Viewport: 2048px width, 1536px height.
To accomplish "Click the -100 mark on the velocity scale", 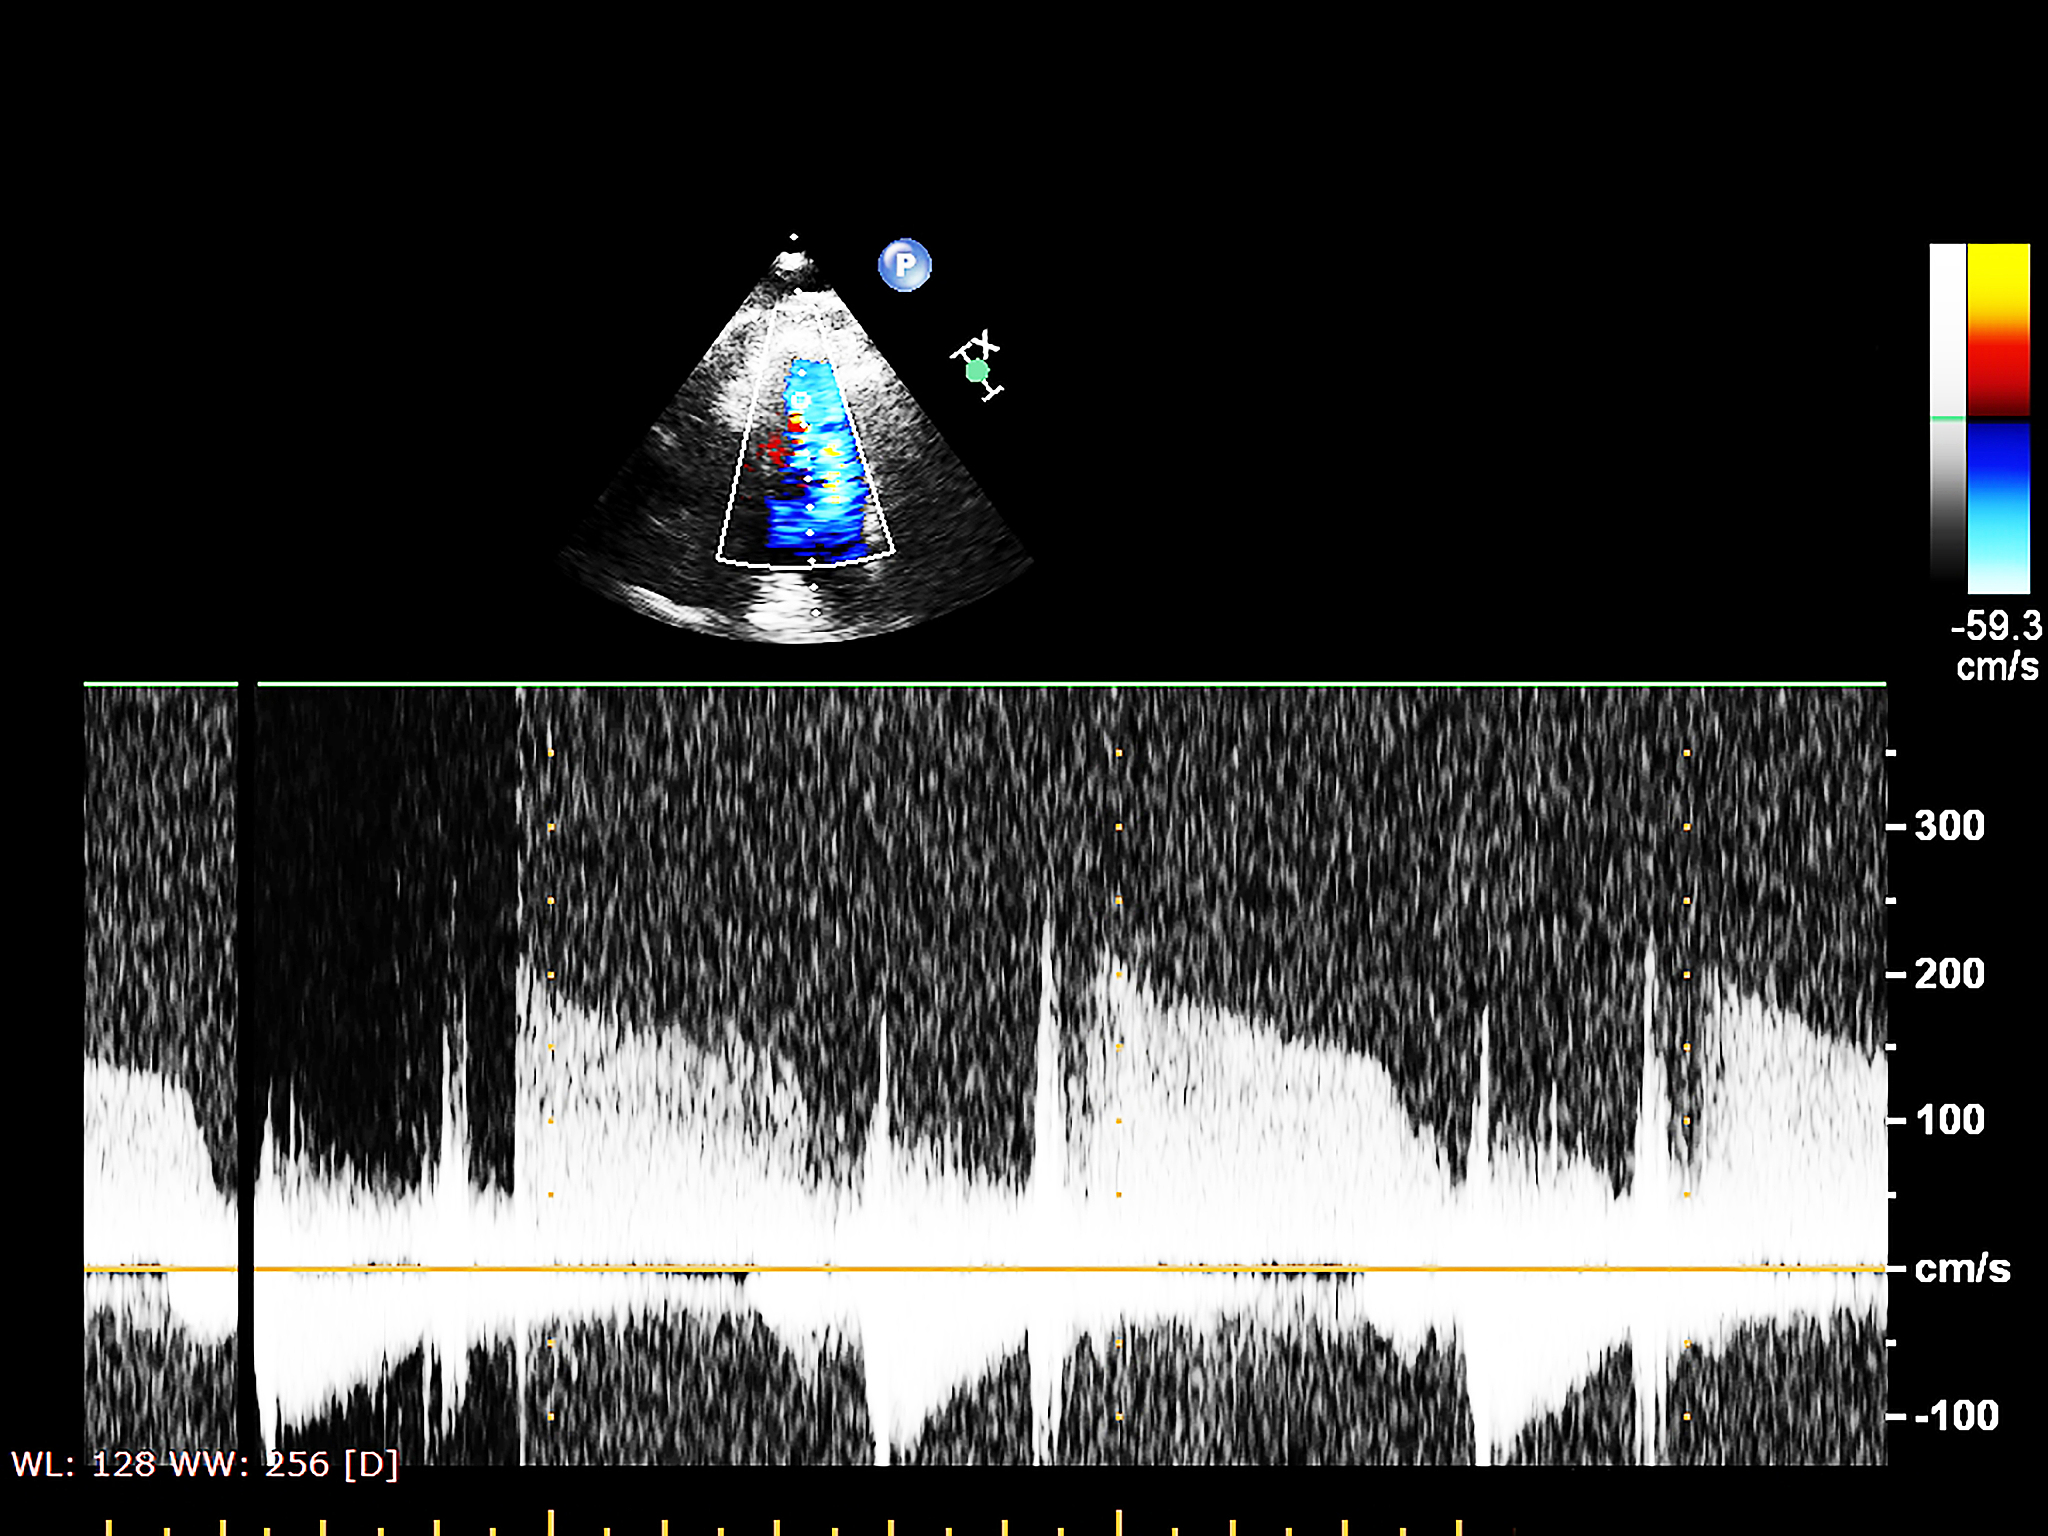I will [x=1955, y=1416].
